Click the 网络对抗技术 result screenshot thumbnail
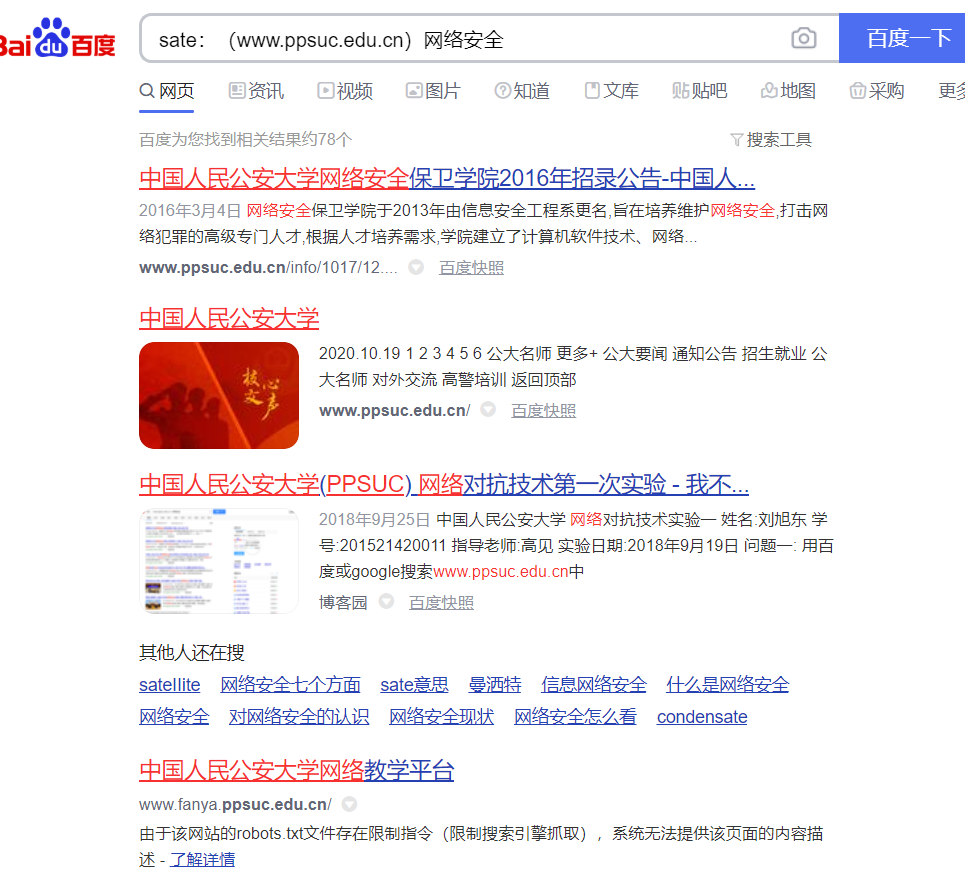Image resolution: width=965 pixels, height=871 pixels. click(x=219, y=561)
